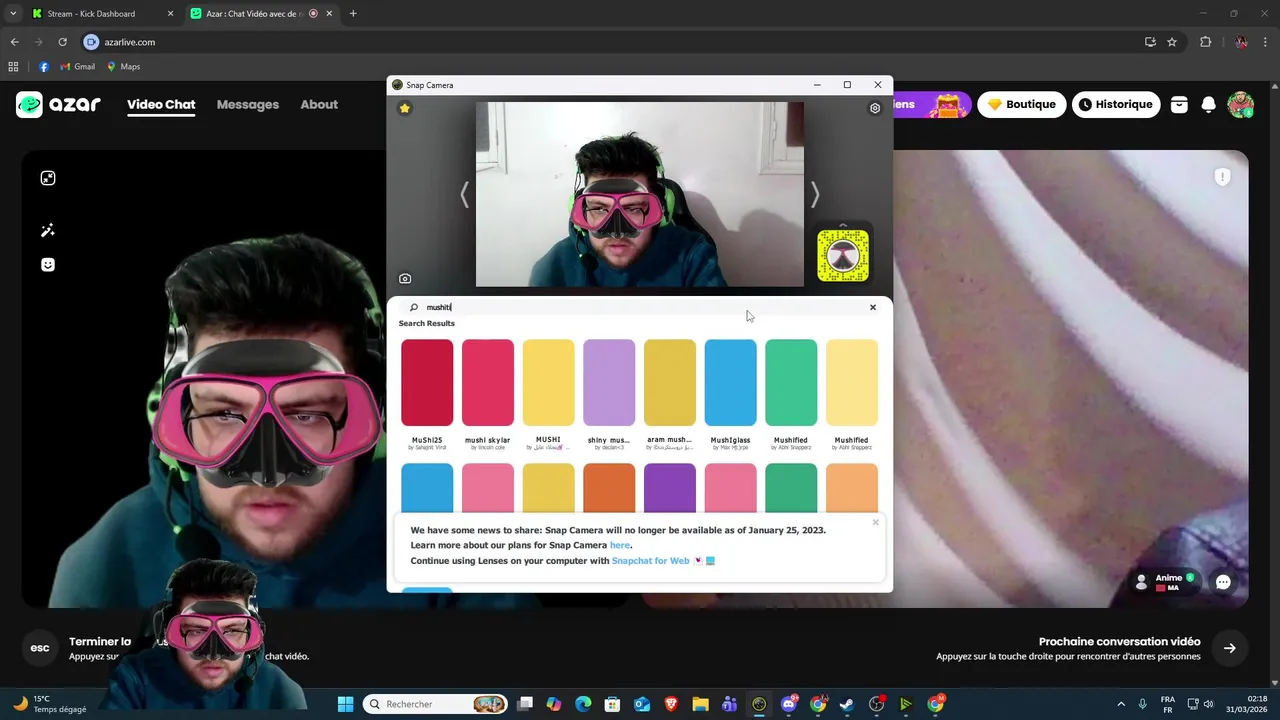Select green Mushified lens
The height and width of the screenshot is (720, 1280).
tap(791, 383)
